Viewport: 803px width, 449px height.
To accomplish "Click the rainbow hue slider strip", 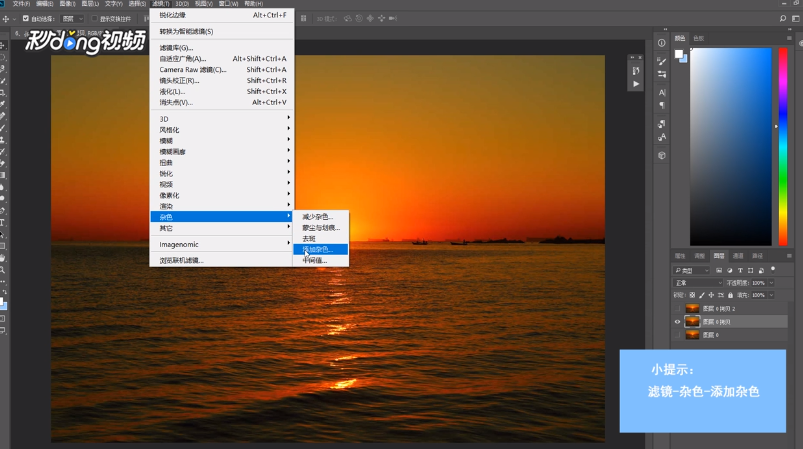I will click(x=783, y=147).
